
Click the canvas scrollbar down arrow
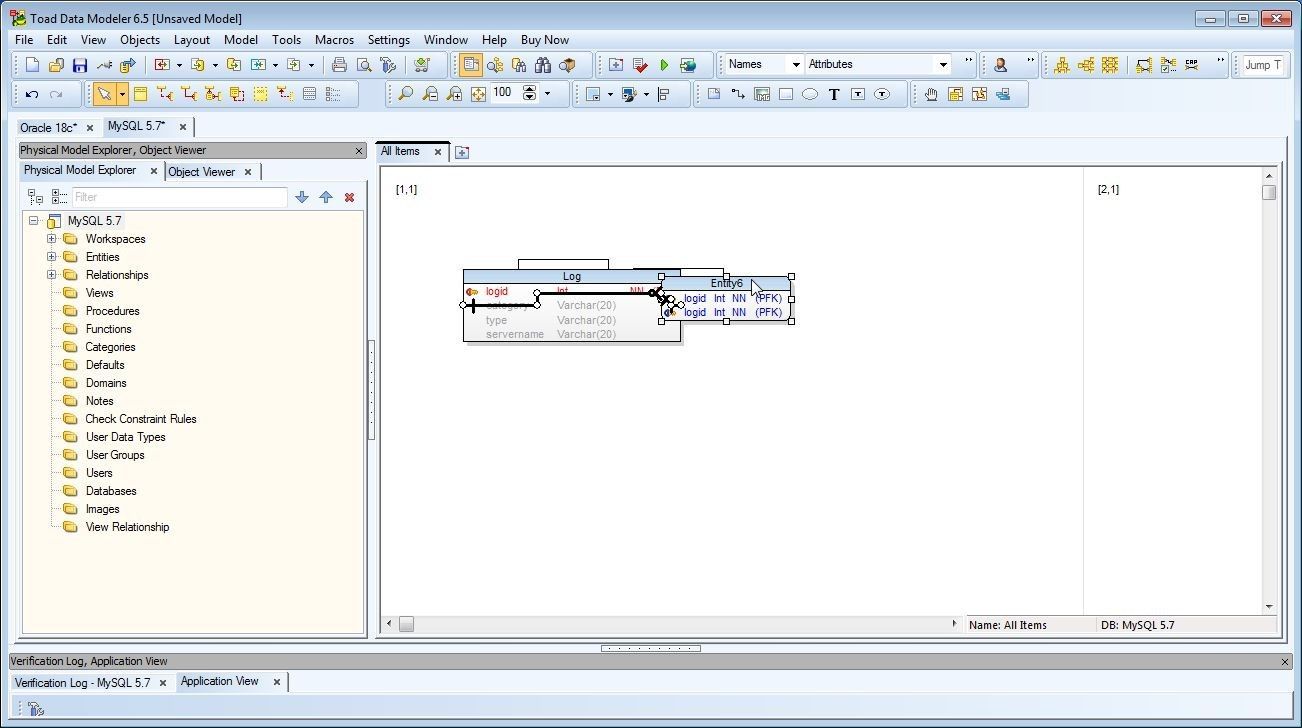pos(1269,607)
